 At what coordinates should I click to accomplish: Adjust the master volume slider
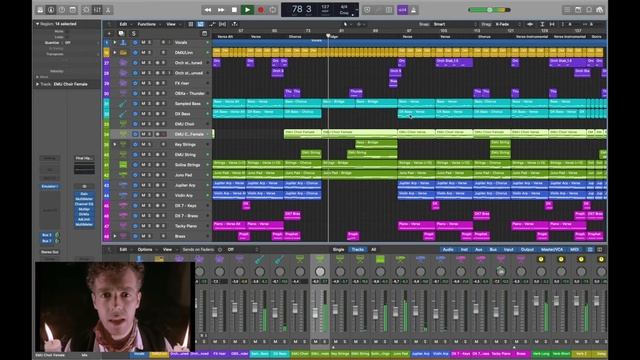(x=489, y=10)
